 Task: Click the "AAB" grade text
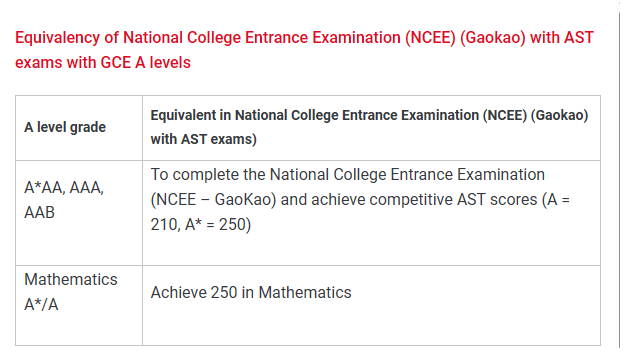[x=39, y=212]
